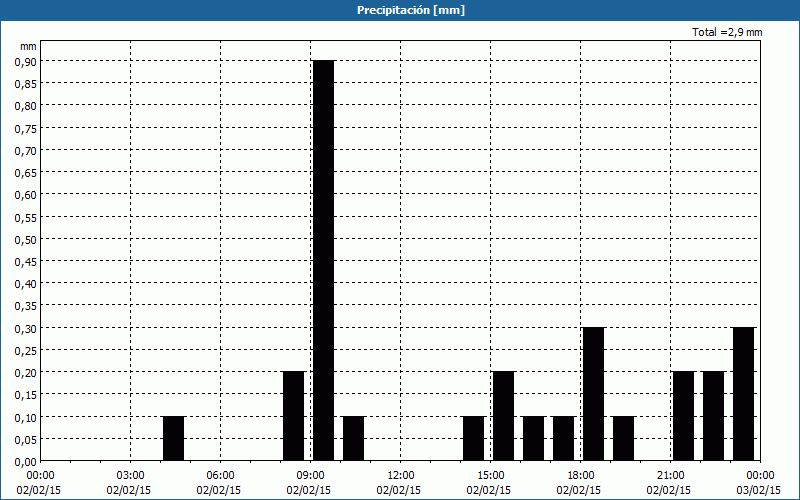Select the '06:00' time axis label
Screen dimensions: 800x500
(221, 476)
